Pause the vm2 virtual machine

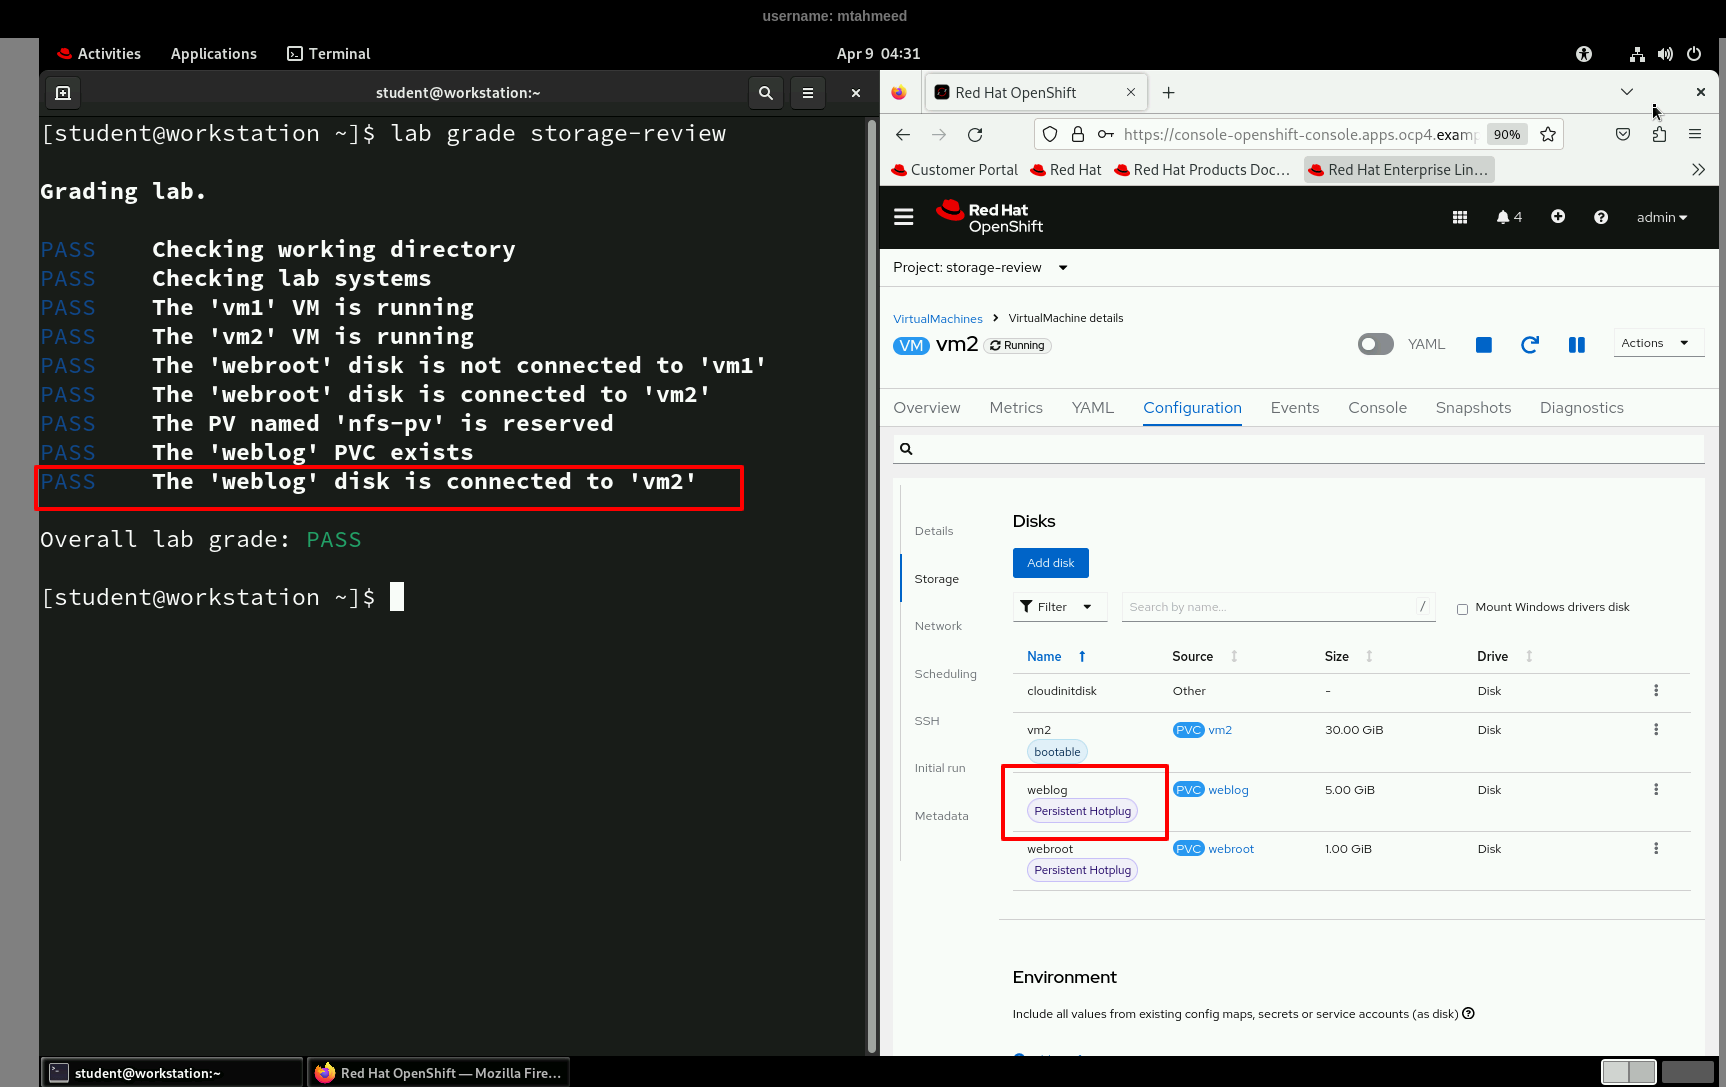tap(1577, 345)
